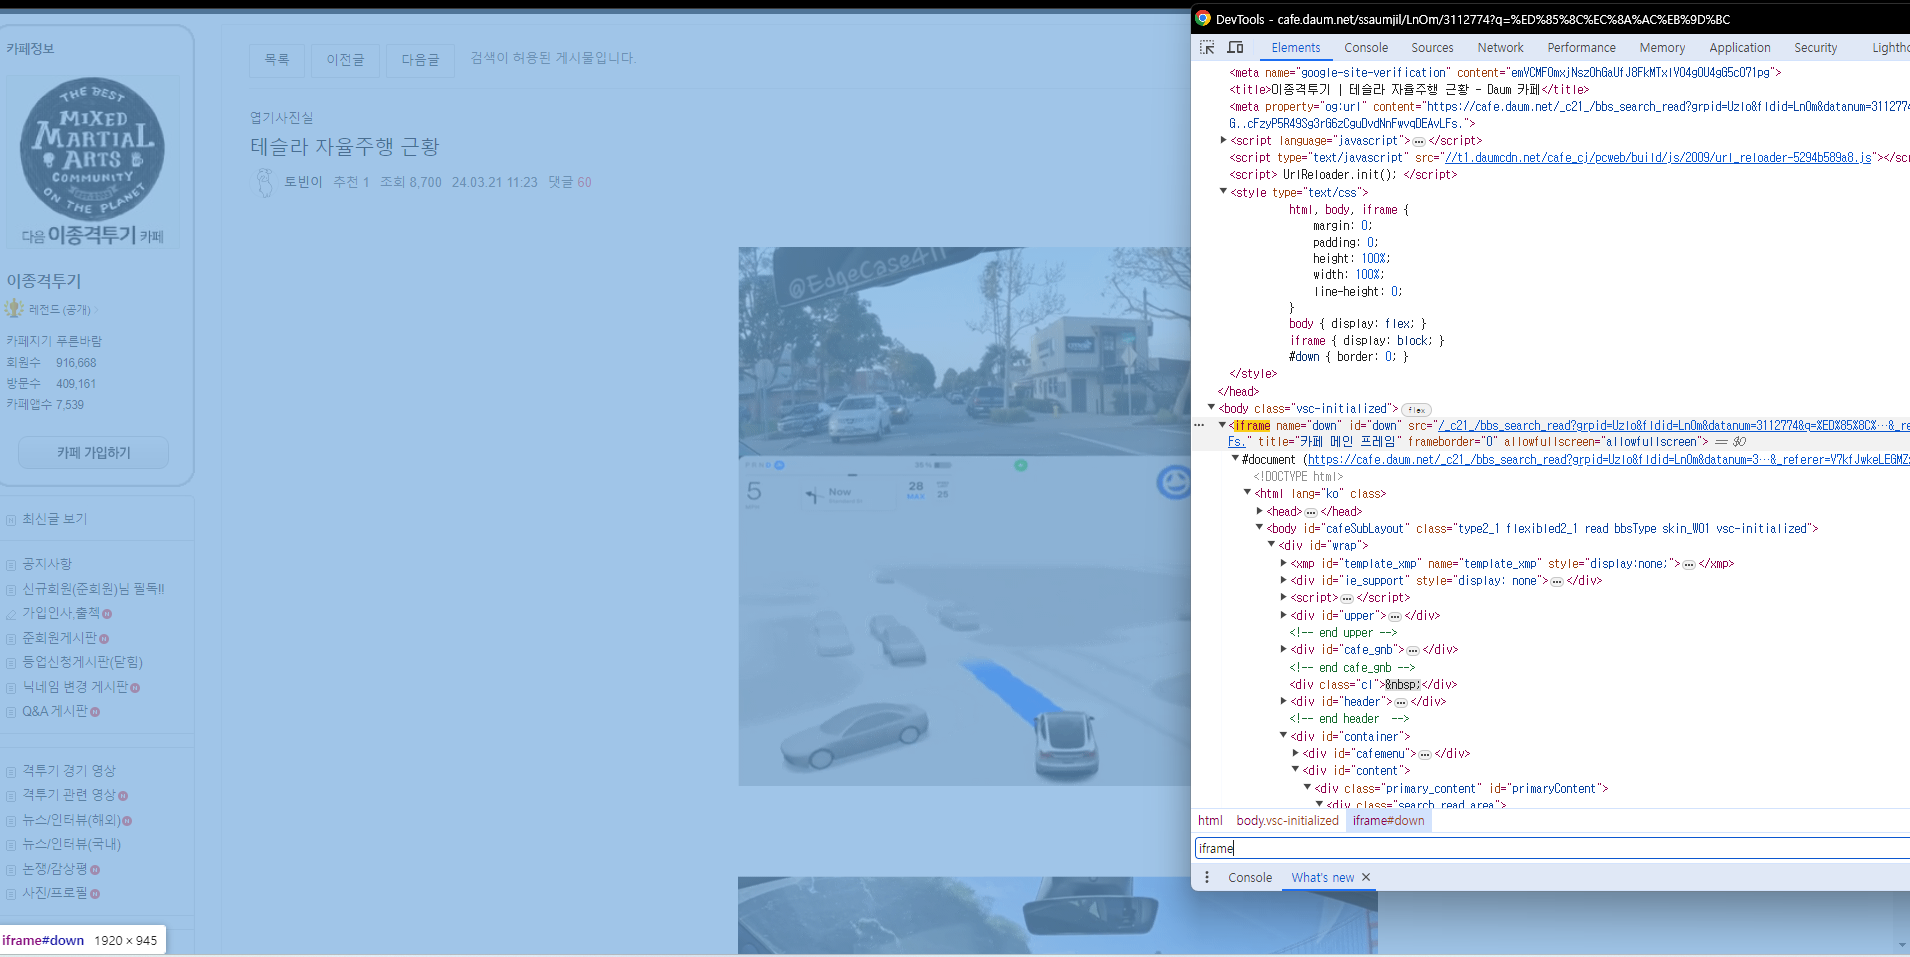Select body.vsc-initialized in breadcrumb bar
This screenshot has height=957, width=1910.
click(1287, 820)
